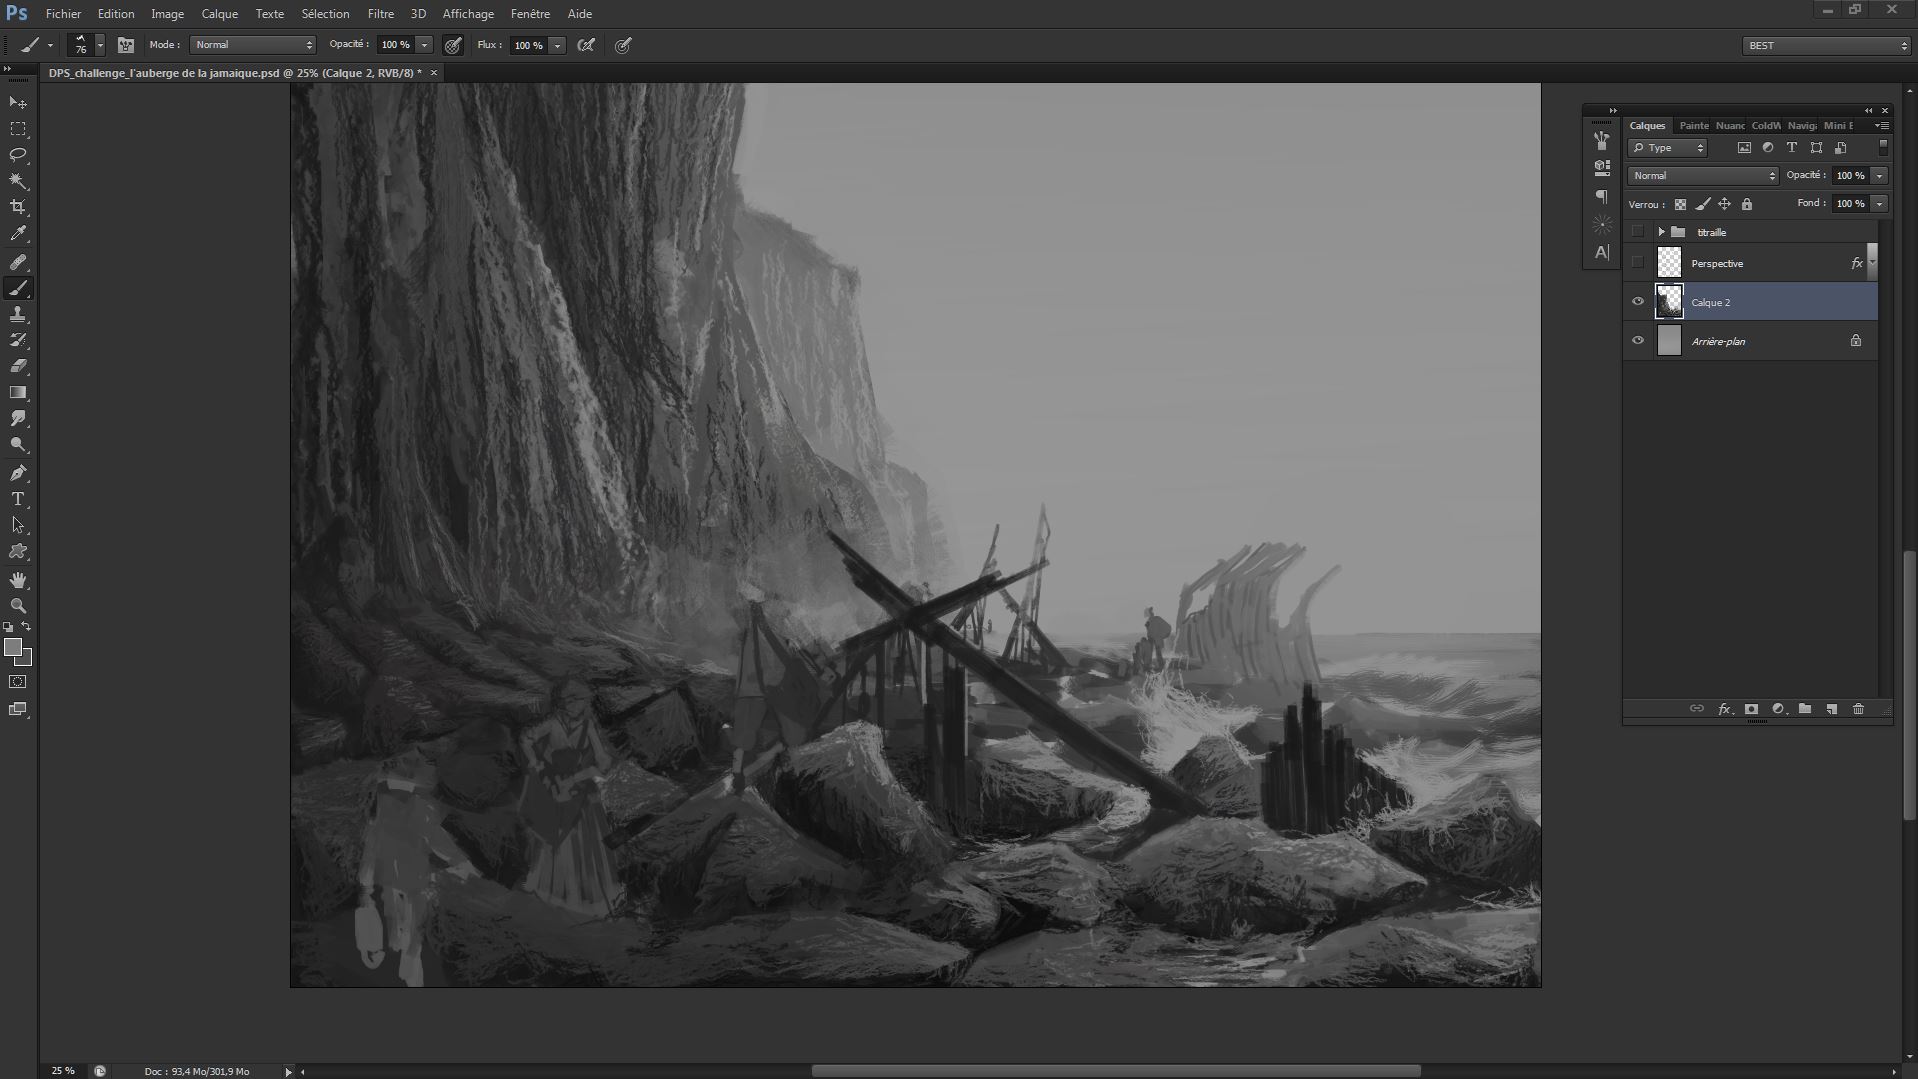Screen dimensions: 1918x1079
Task: Activate the Zoom tool
Action: pyautogui.click(x=18, y=606)
